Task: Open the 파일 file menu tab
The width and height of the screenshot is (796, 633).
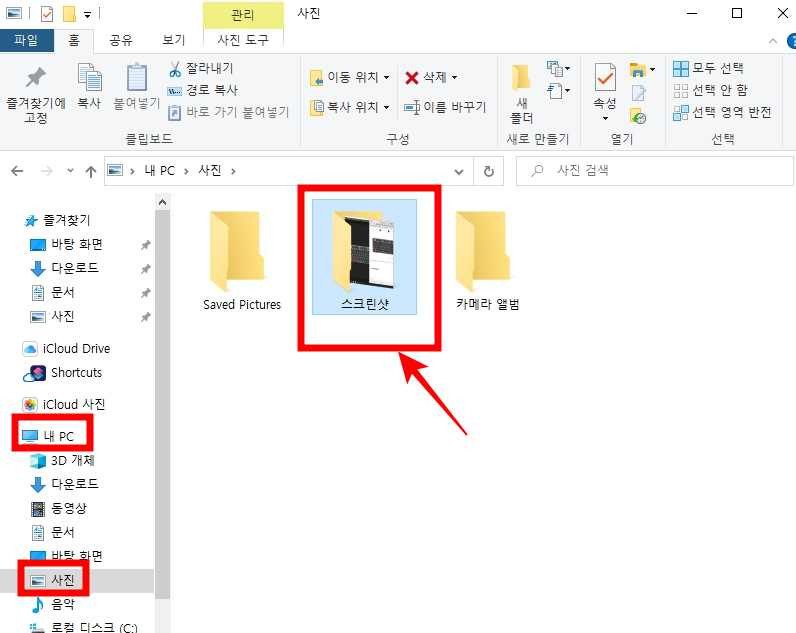Action: (26, 40)
